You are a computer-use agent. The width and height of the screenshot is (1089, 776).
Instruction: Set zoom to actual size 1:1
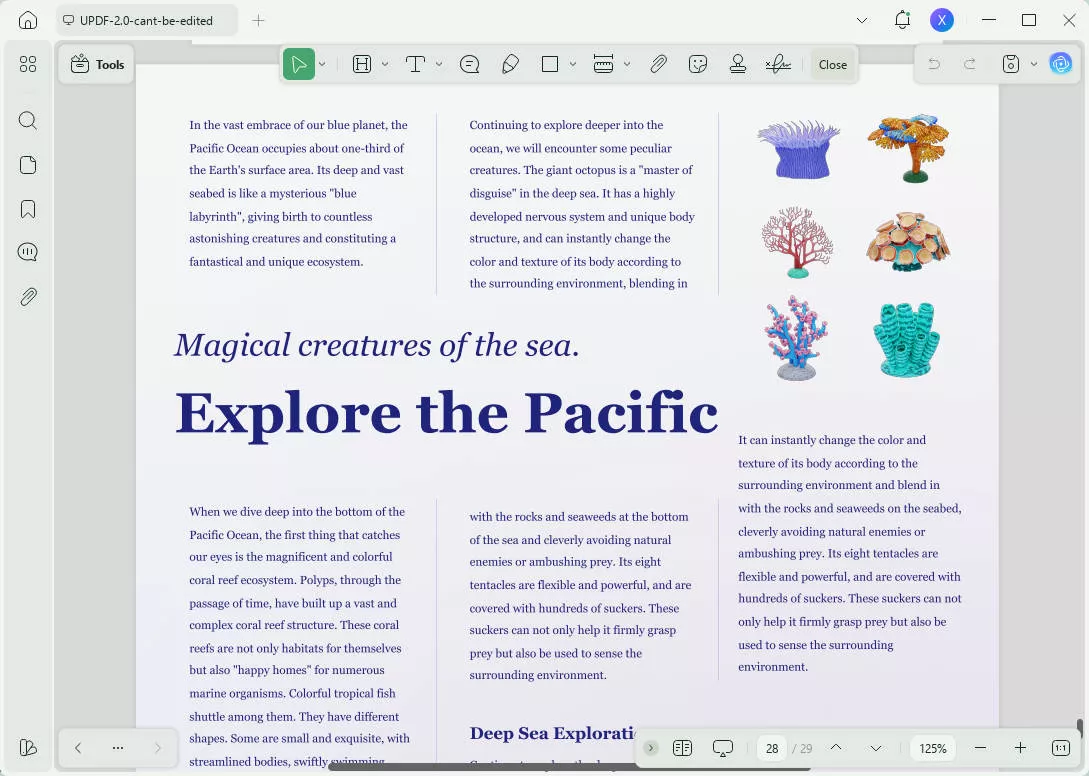pos(1061,748)
